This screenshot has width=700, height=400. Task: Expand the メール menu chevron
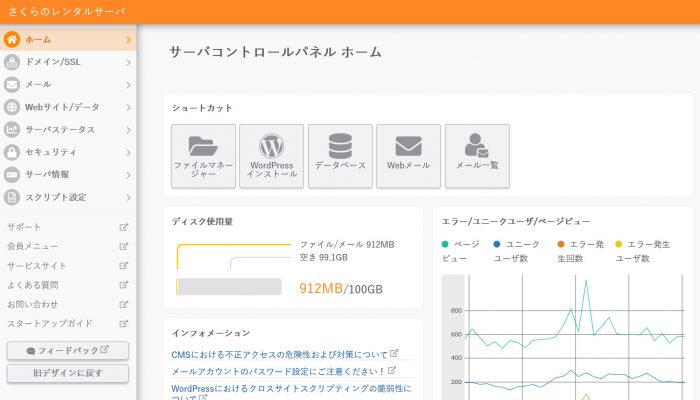(129, 85)
